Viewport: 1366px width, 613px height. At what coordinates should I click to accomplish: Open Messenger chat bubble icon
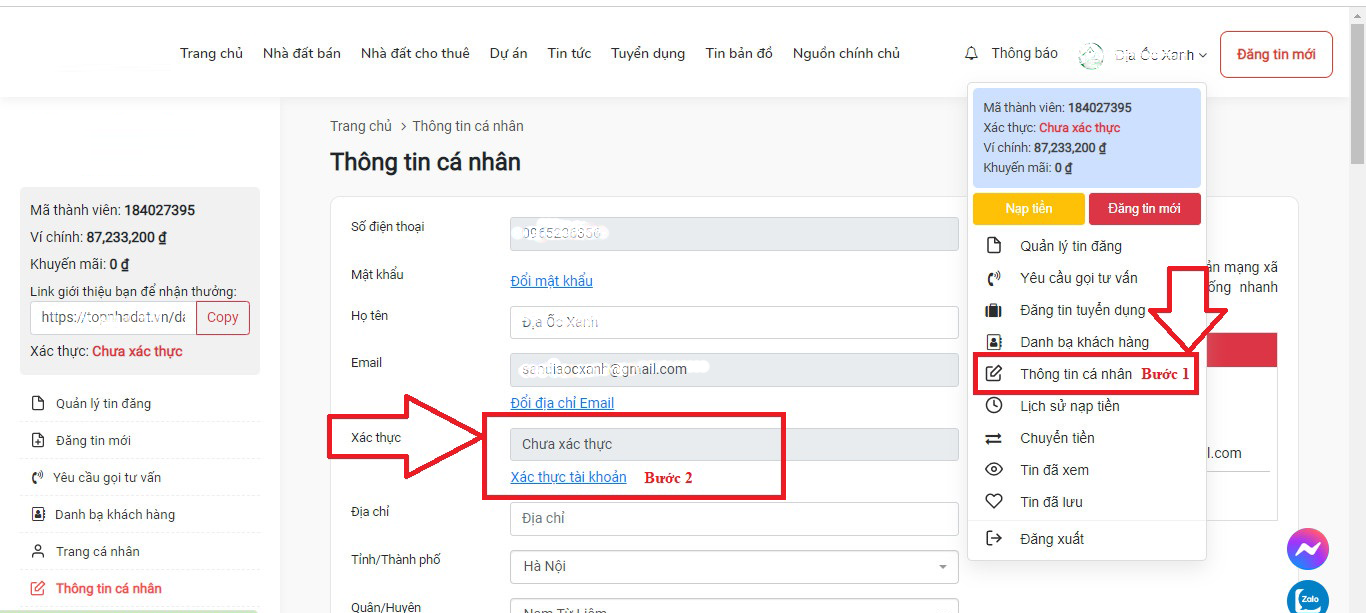coord(1307,549)
